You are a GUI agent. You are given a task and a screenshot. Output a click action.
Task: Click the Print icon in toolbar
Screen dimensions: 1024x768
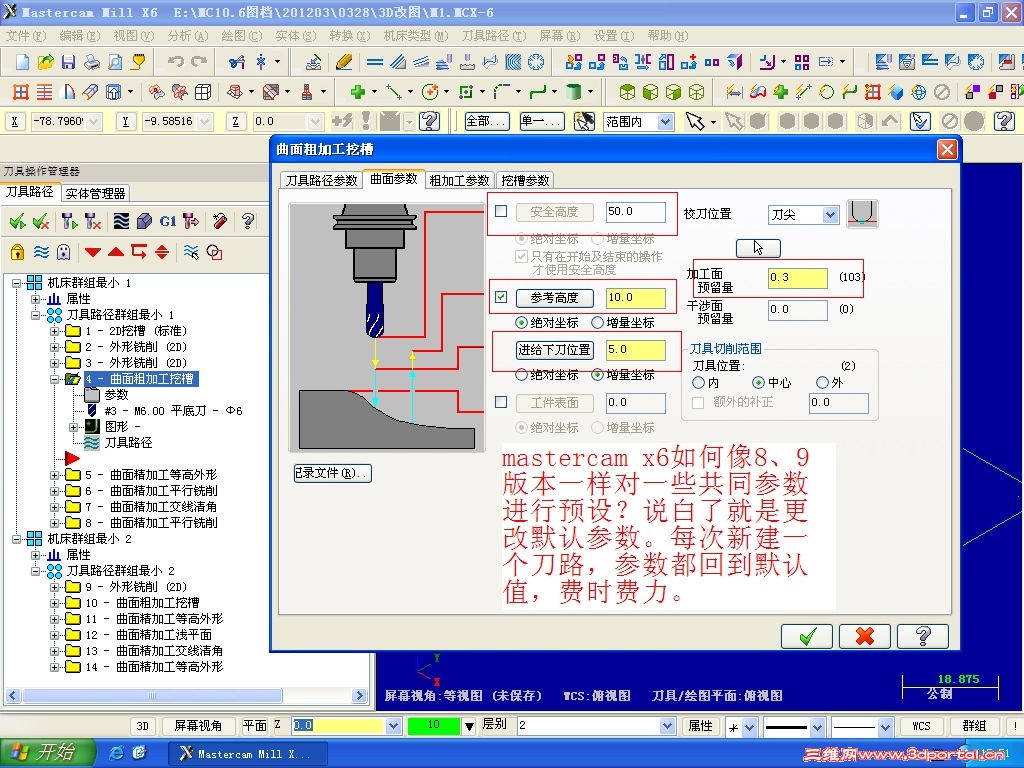91,62
